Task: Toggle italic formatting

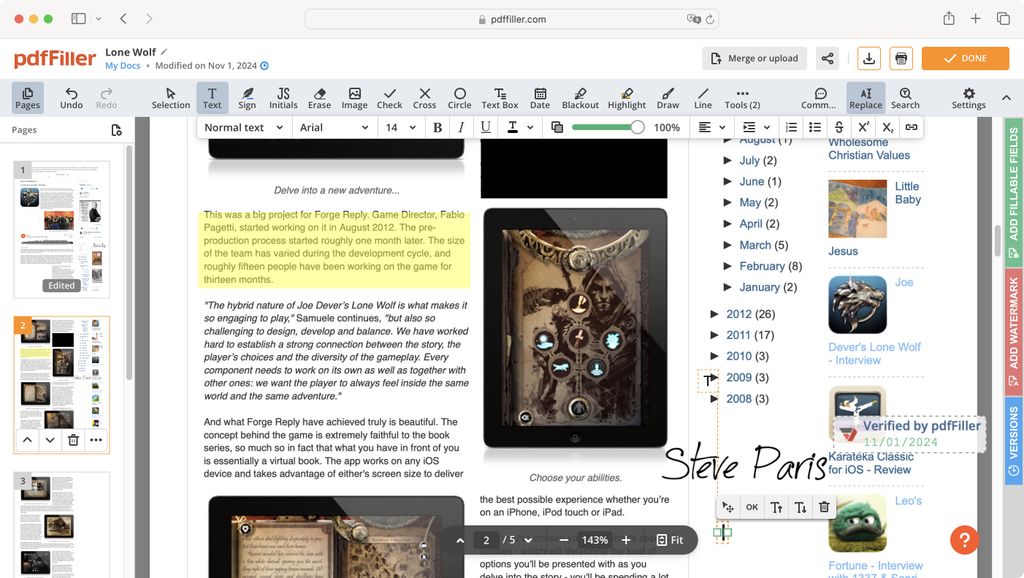Action: tap(461, 127)
